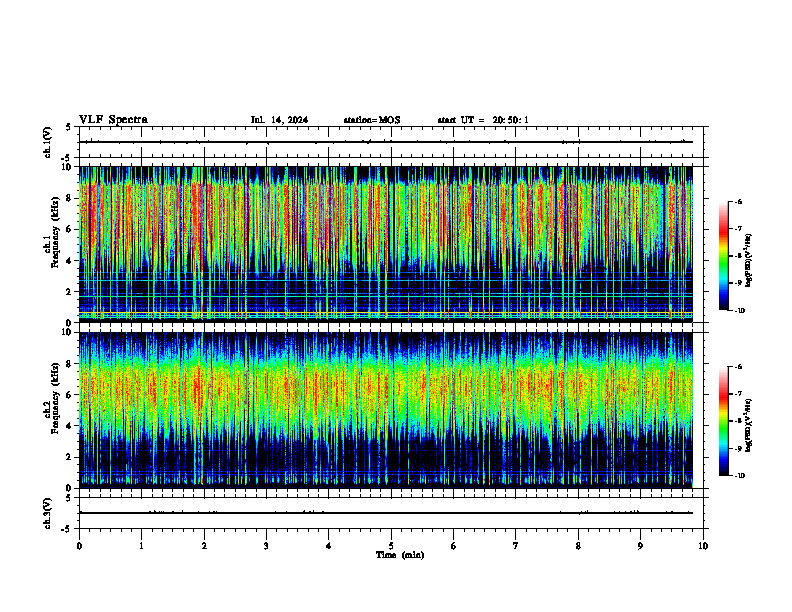Click the "-8" tick on ch.1 colorbar

tap(738, 256)
